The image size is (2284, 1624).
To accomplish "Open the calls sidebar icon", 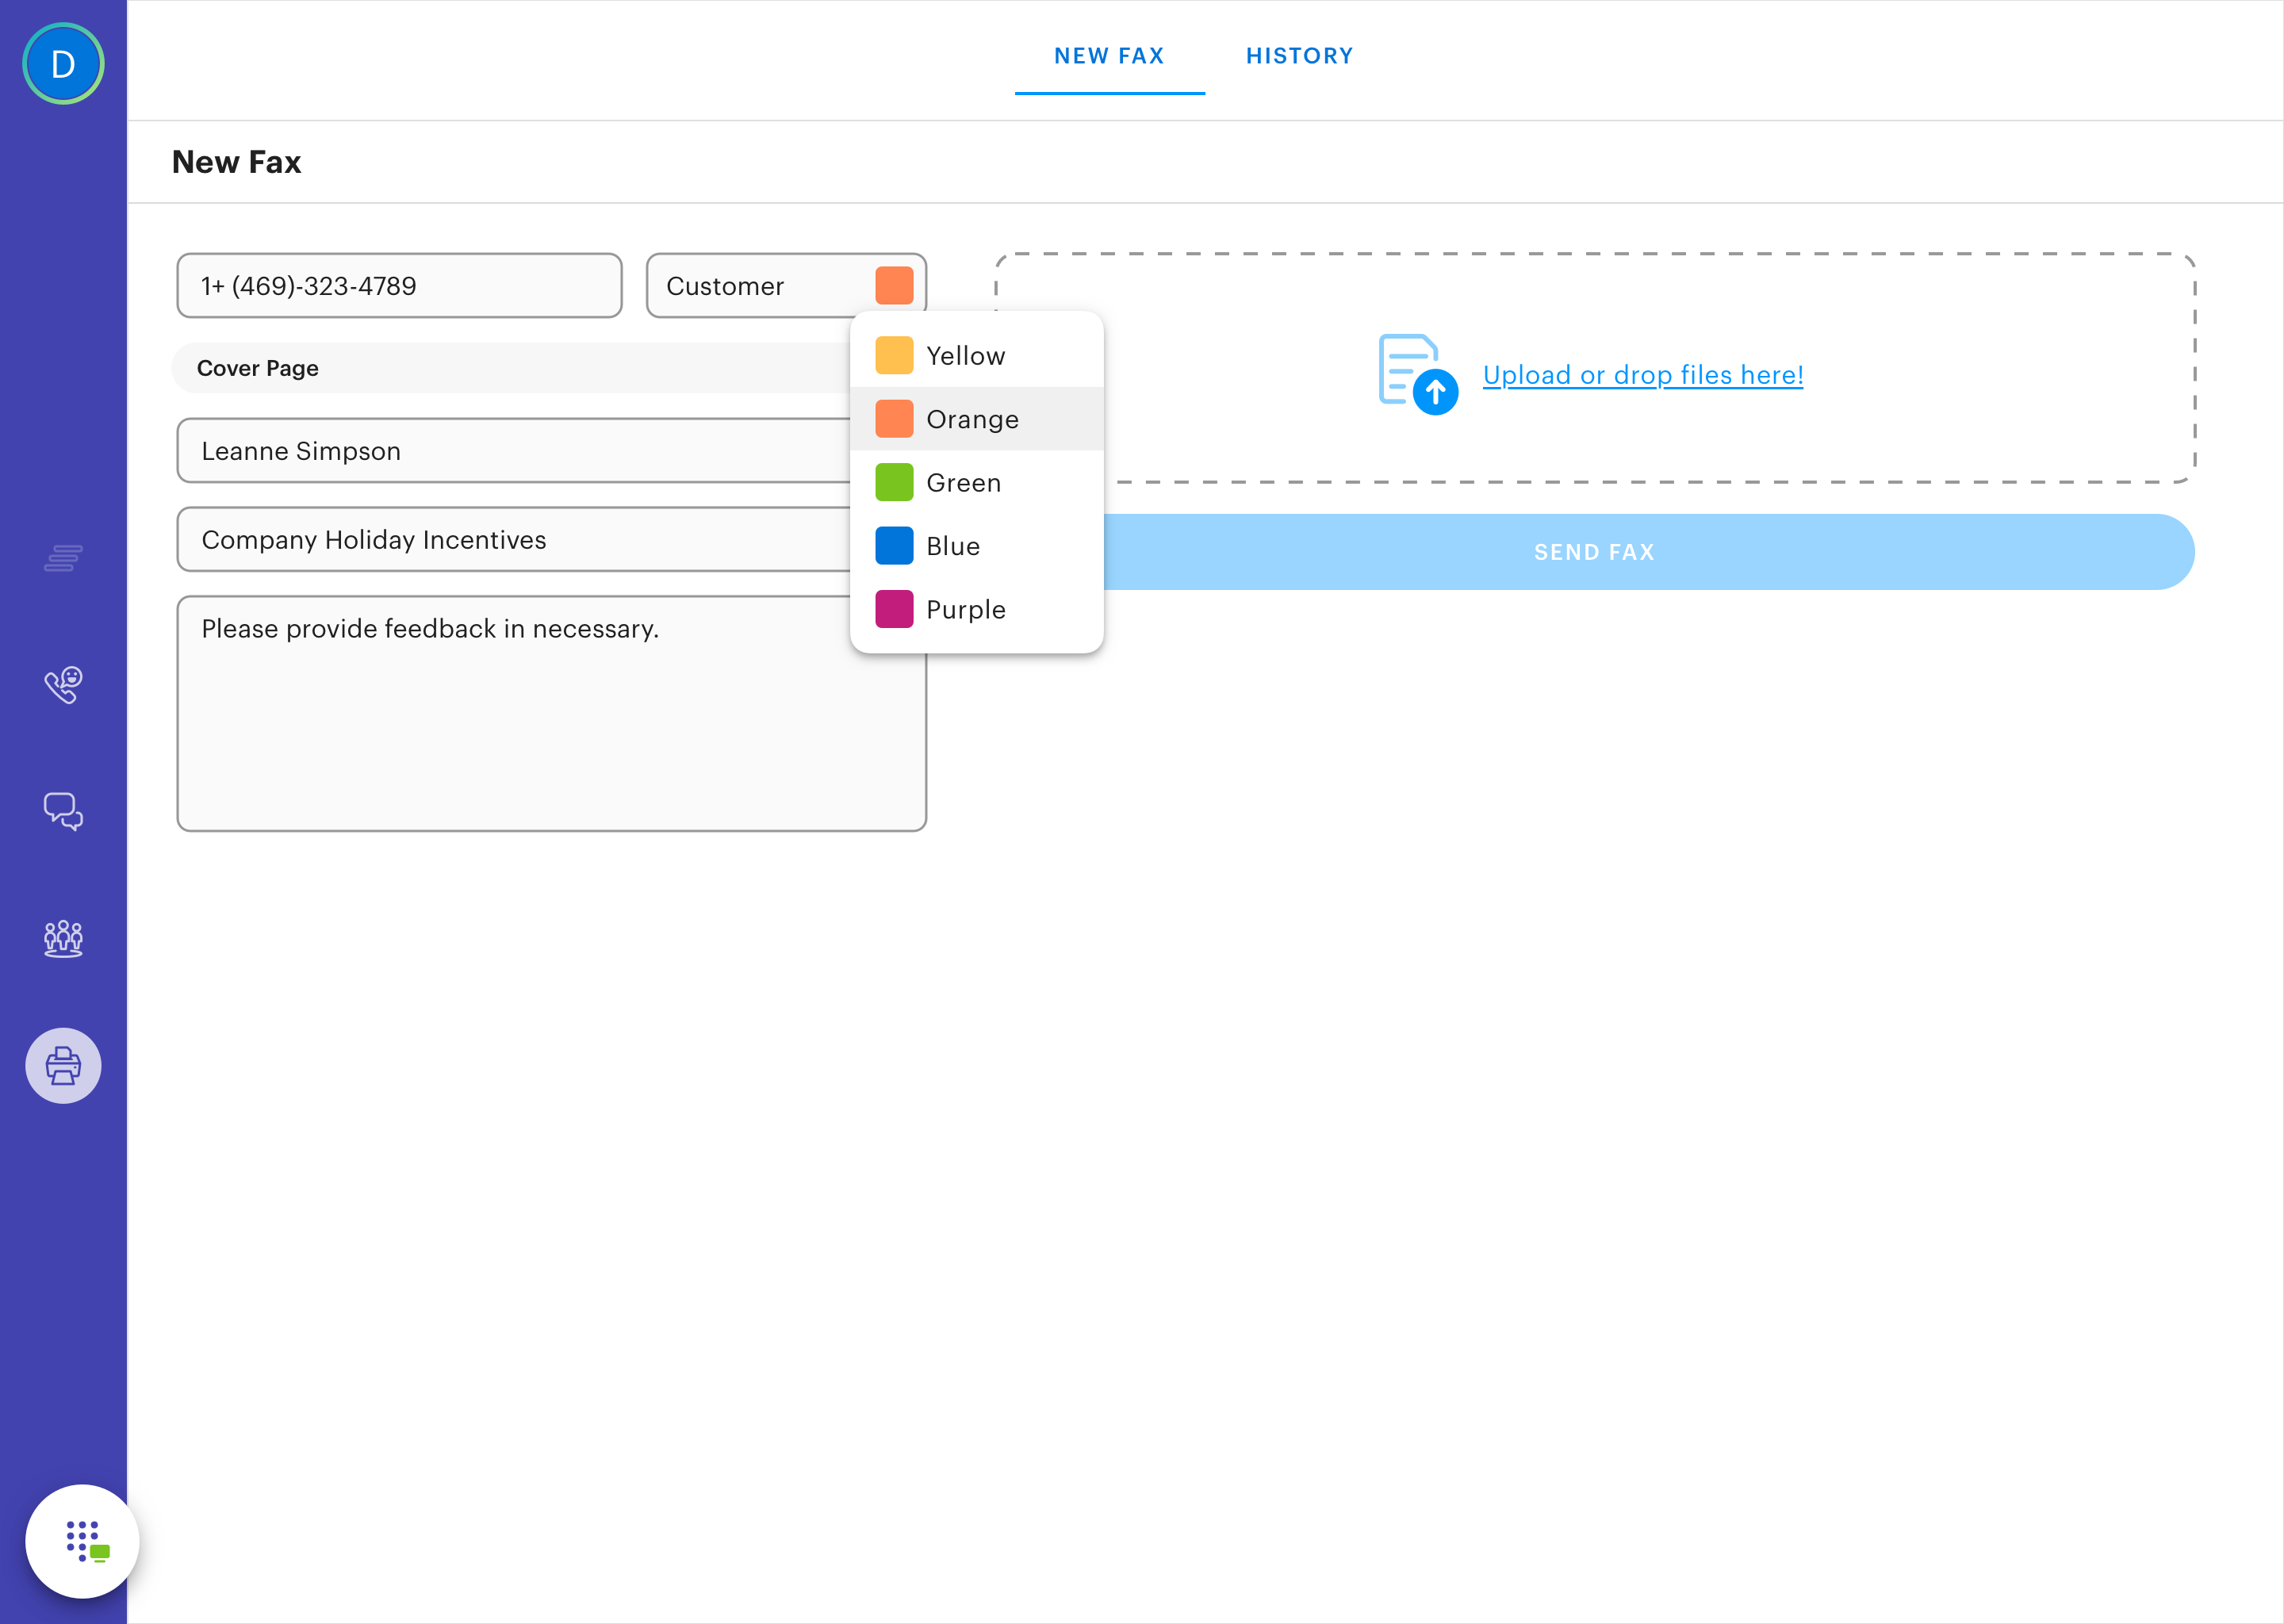I will tap(63, 685).
